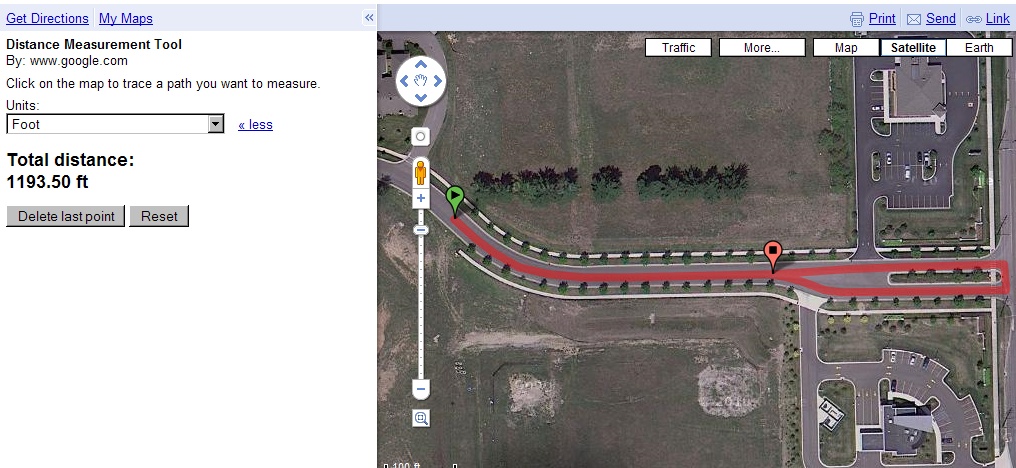Zoom out using bottom minus button
The image size is (1016, 468).
(421, 390)
